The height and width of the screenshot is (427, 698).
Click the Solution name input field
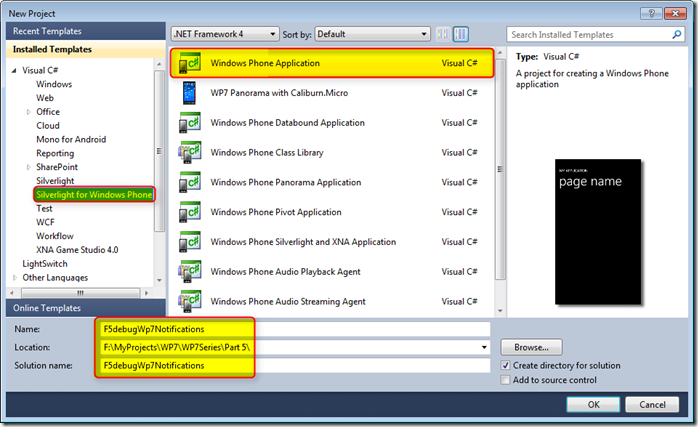pyautogui.click(x=295, y=366)
